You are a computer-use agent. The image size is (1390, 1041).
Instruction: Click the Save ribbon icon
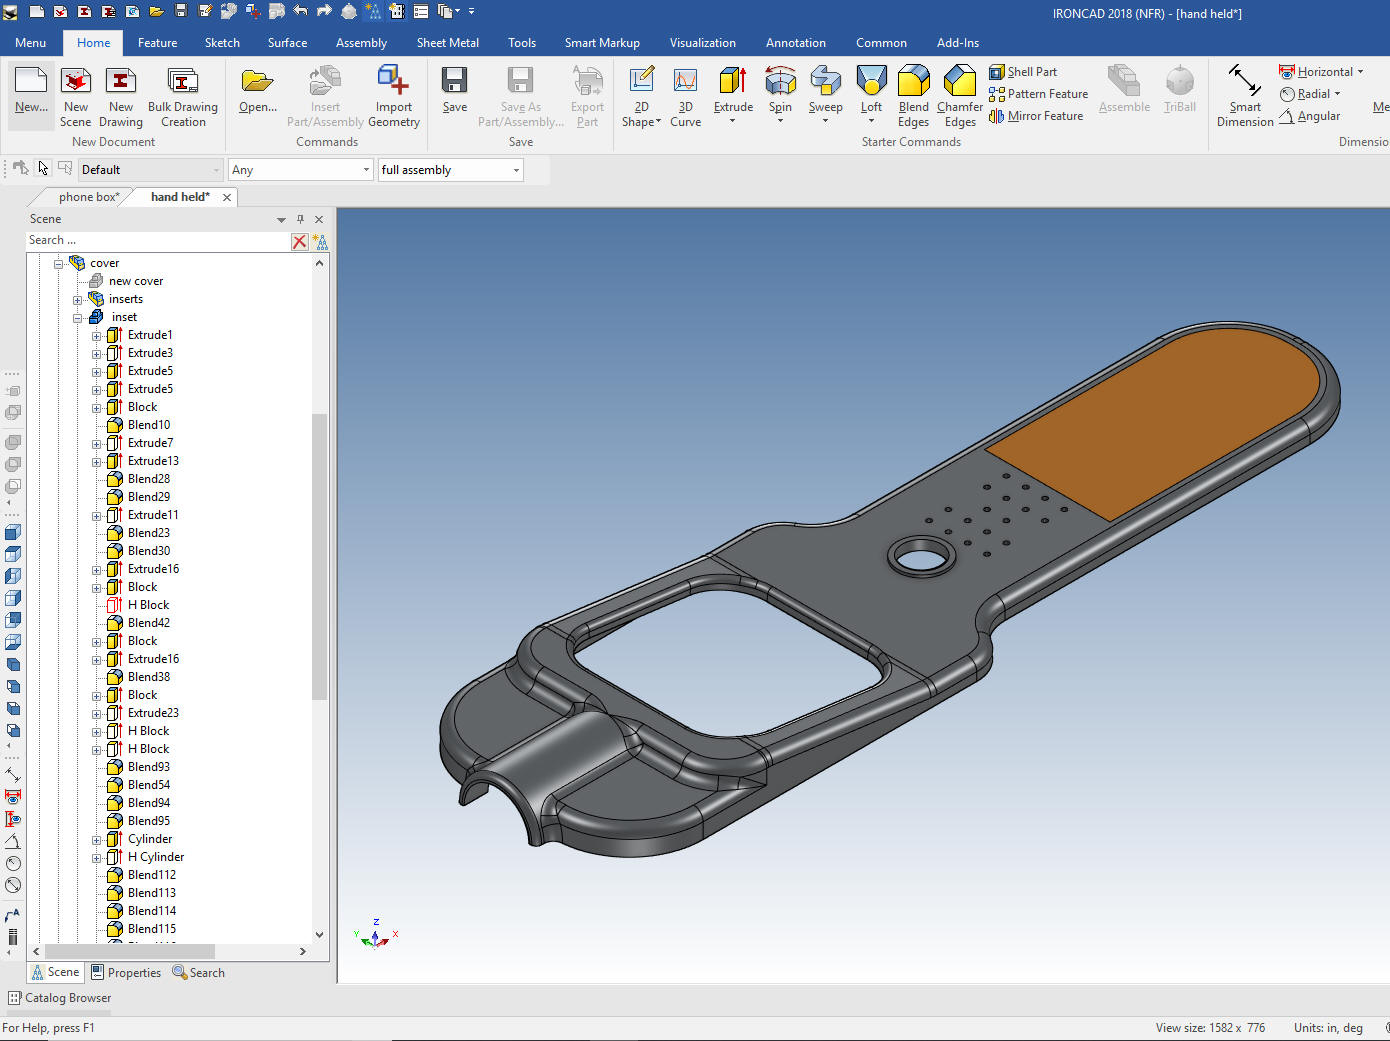(x=455, y=91)
